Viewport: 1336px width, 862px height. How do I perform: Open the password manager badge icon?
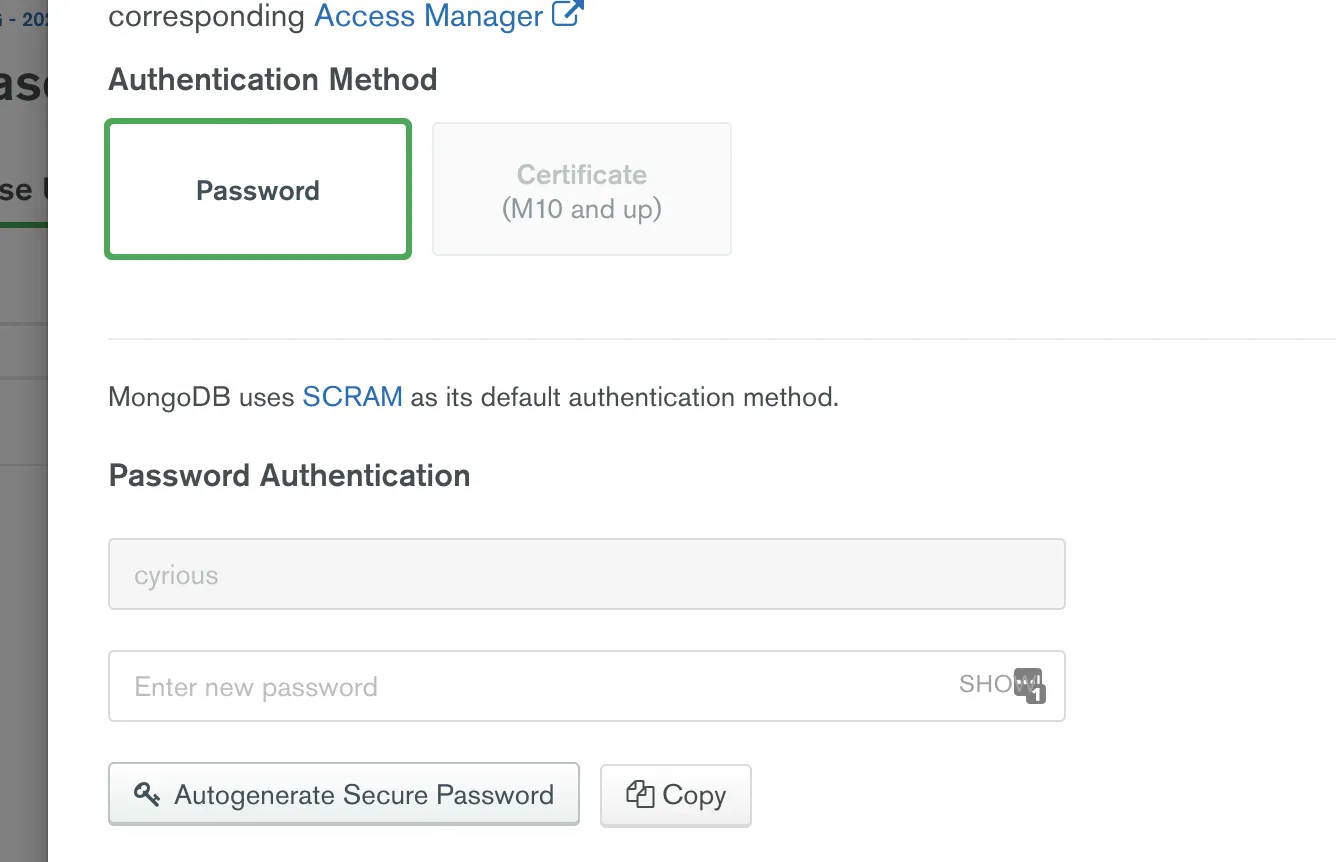[x=1029, y=685]
